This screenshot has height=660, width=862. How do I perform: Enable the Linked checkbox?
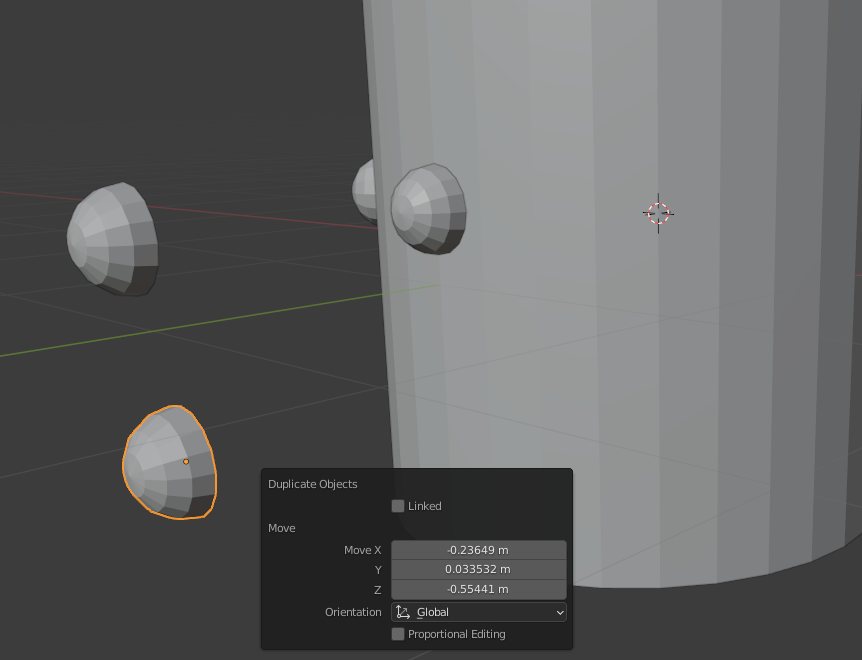point(397,506)
